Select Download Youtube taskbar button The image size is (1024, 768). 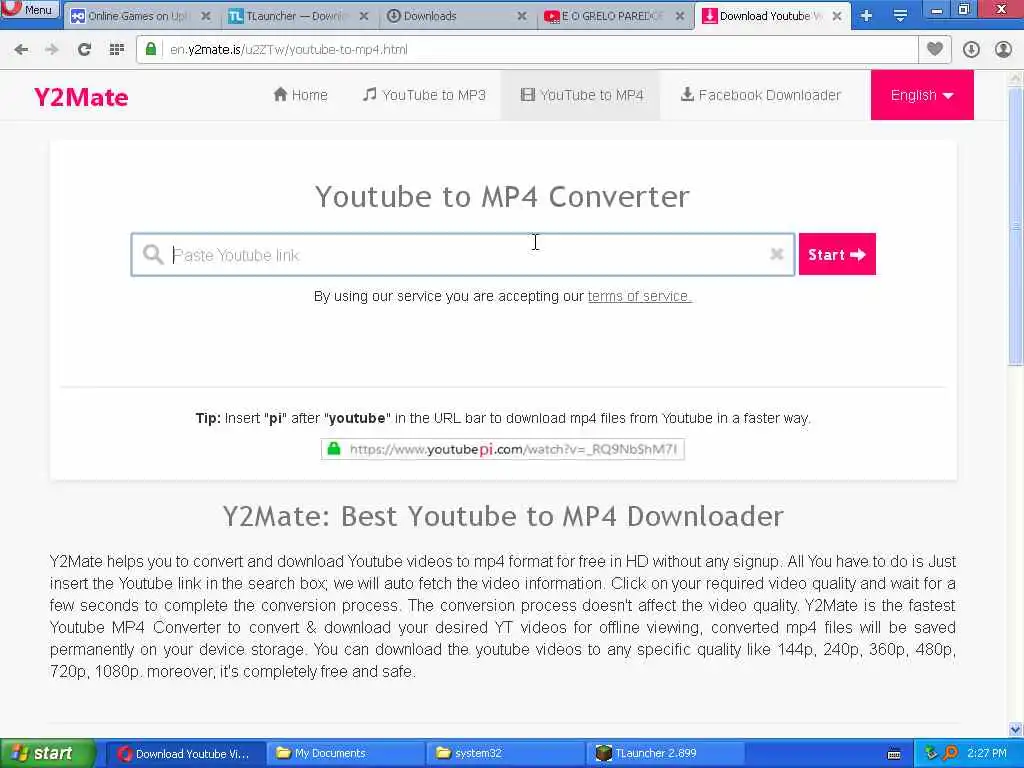click(x=185, y=754)
